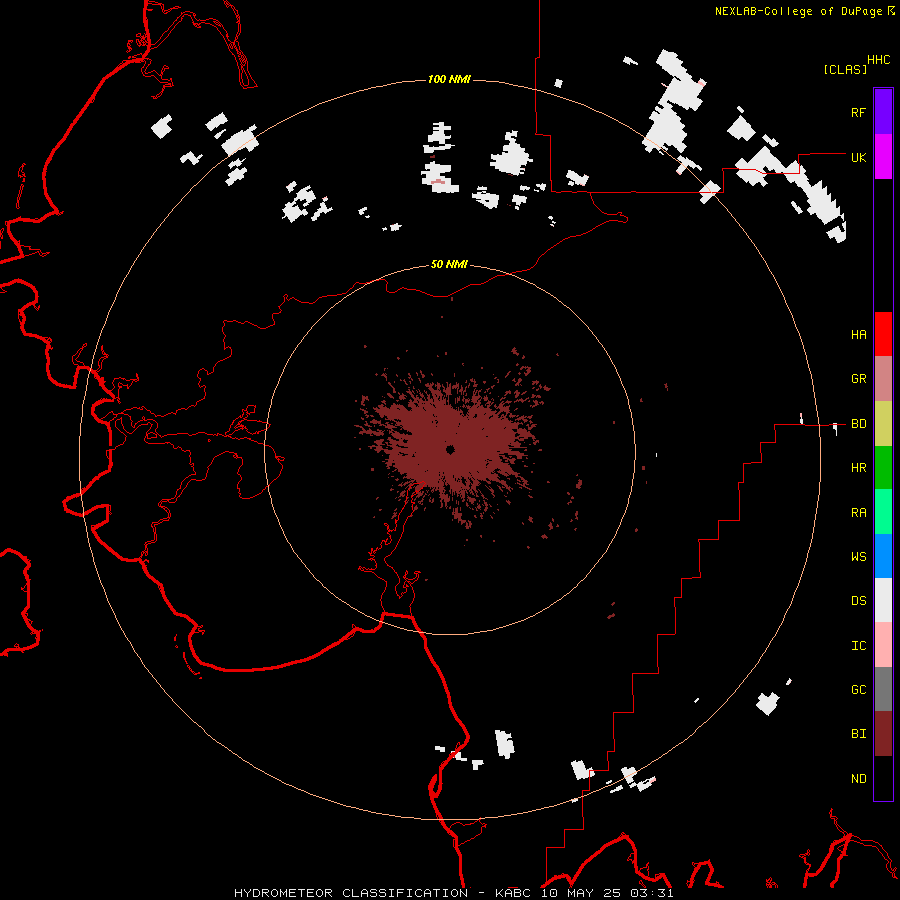
Task: Click the RF legend label
Action: point(858,112)
